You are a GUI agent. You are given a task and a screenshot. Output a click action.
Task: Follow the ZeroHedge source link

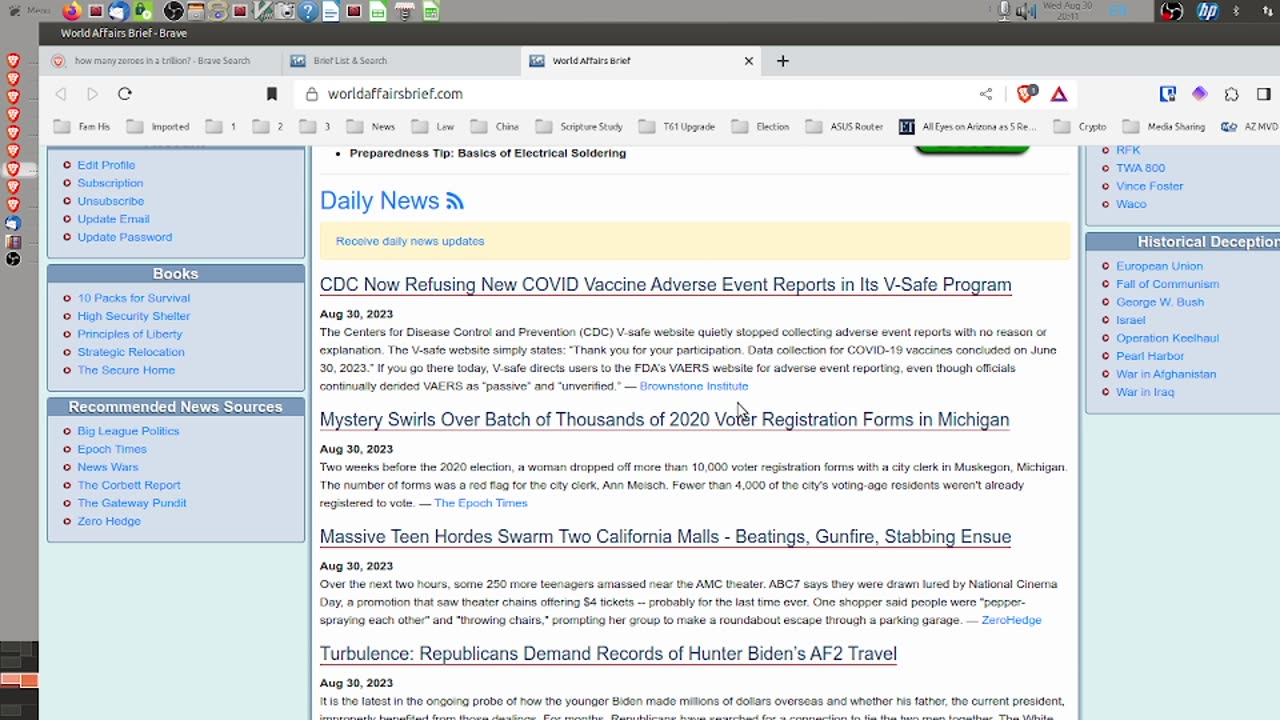pyautogui.click(x=1011, y=620)
